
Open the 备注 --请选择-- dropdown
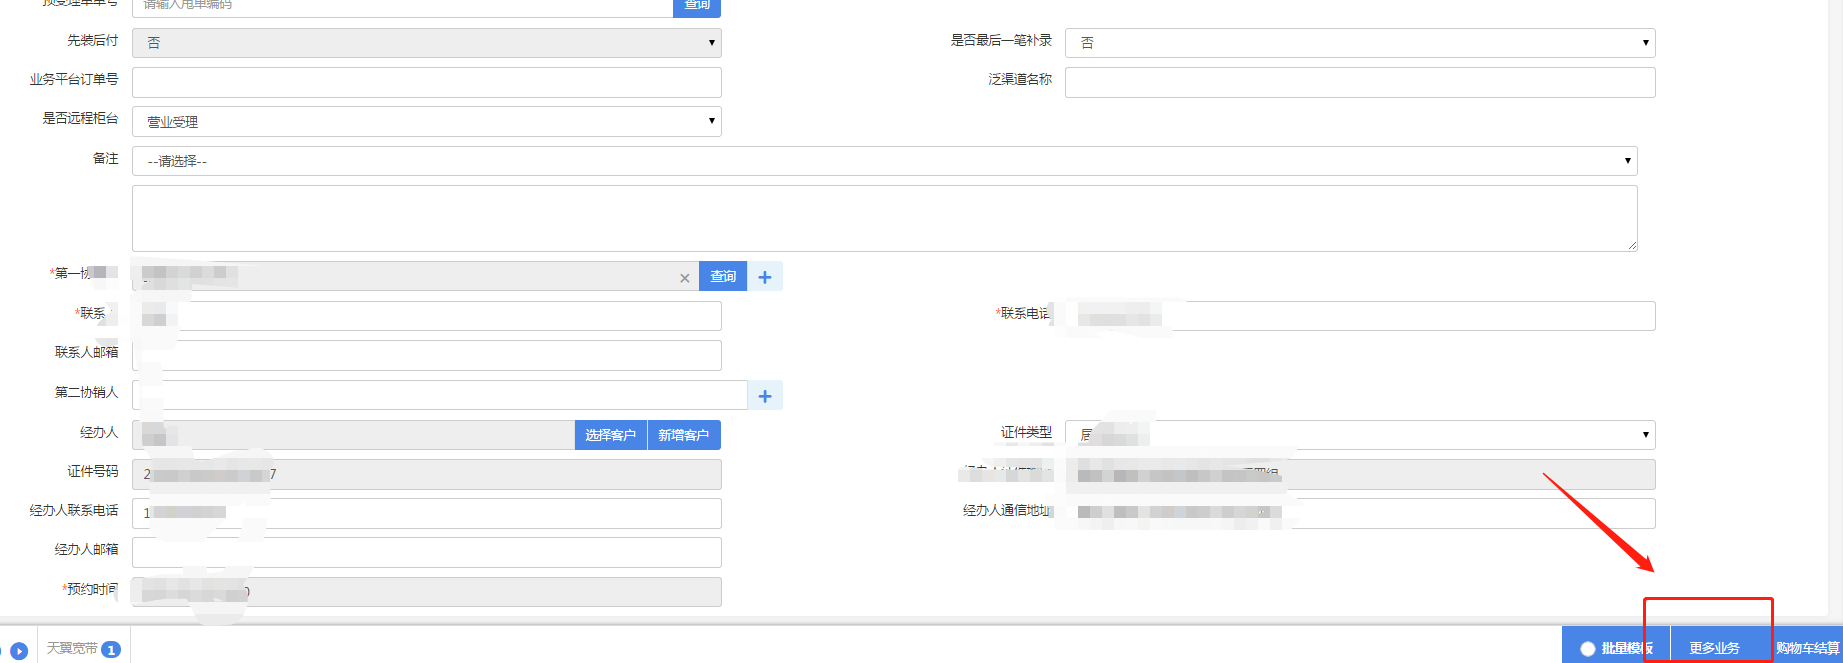click(884, 161)
